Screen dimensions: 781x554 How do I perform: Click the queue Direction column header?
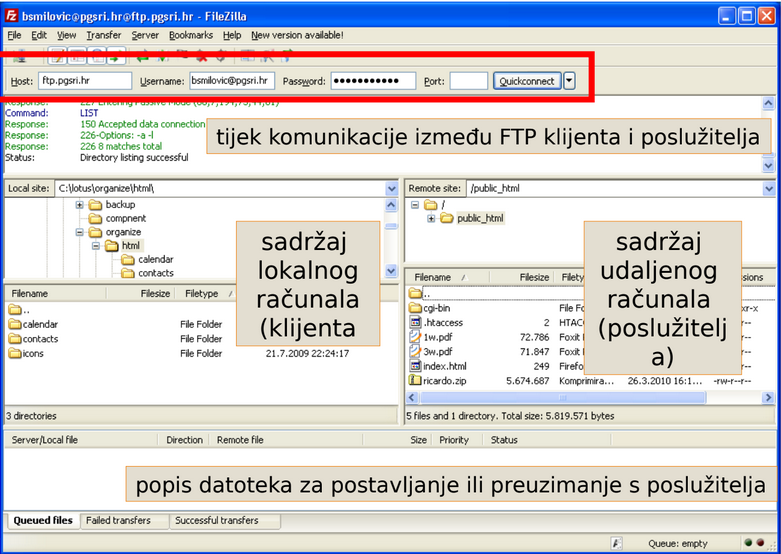click(x=184, y=440)
